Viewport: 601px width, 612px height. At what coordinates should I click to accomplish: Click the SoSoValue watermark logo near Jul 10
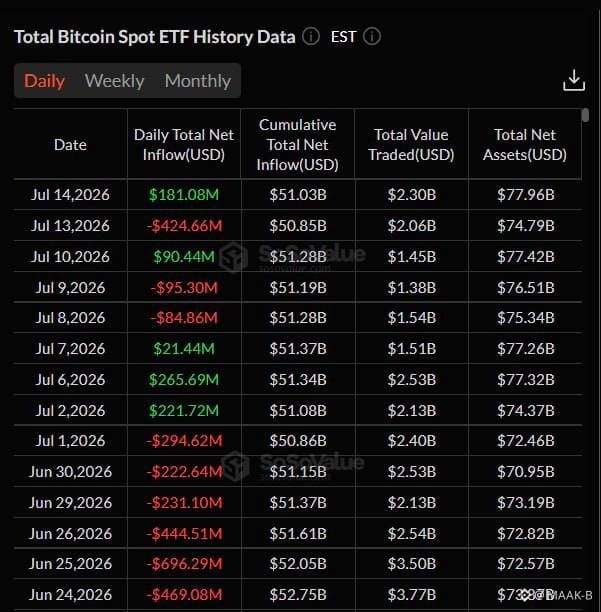(233, 256)
